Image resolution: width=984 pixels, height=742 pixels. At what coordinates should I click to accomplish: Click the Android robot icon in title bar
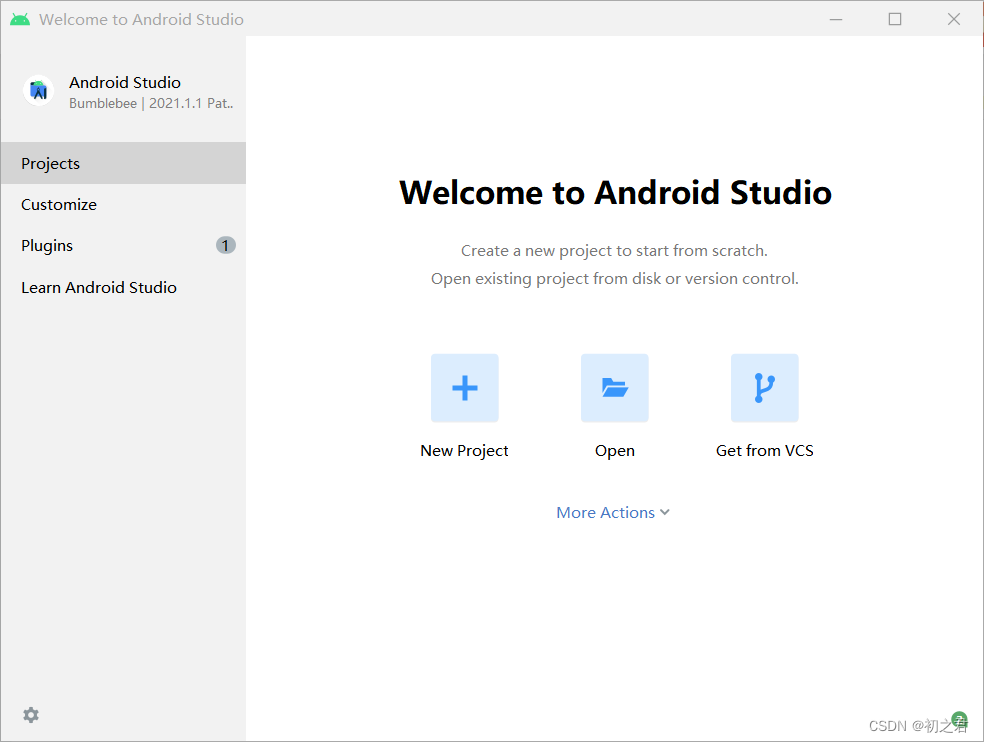(x=18, y=18)
